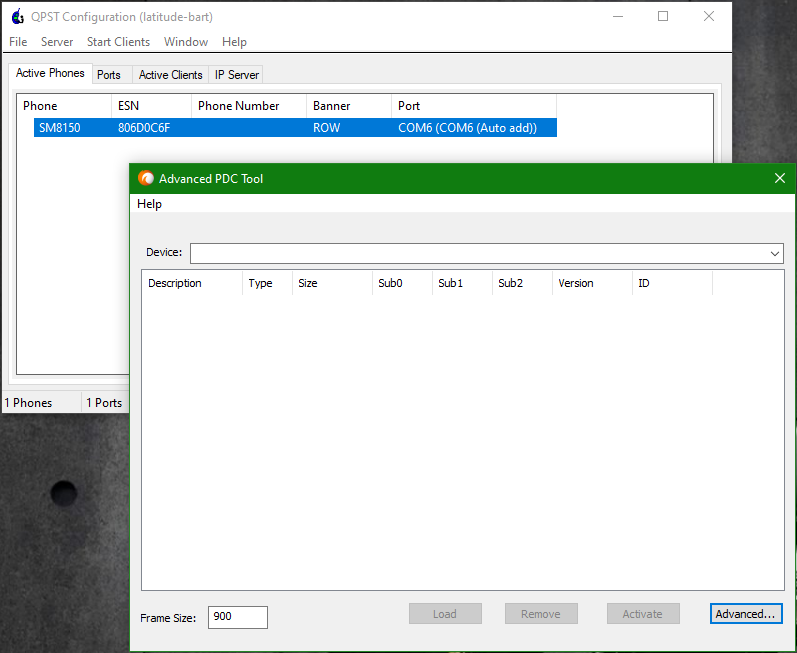797x653 pixels.
Task: Open the Window menu
Action: [186, 42]
